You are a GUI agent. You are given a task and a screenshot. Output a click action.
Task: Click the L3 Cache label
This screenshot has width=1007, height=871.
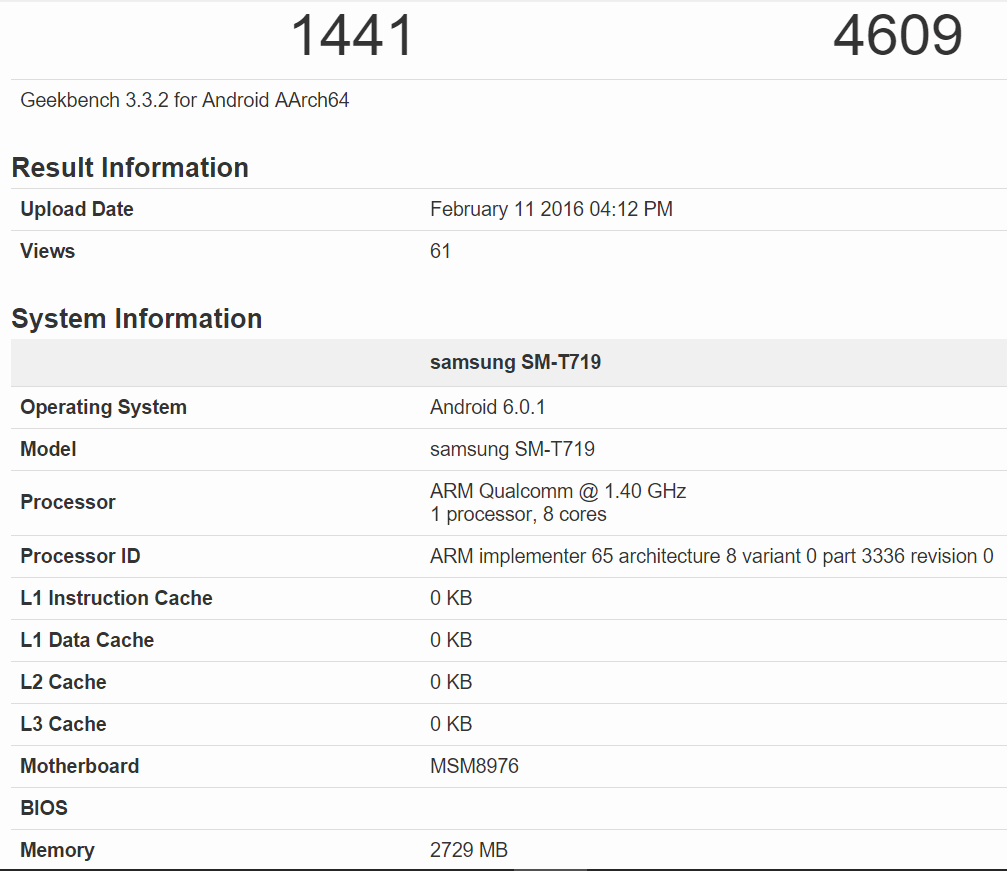click(x=63, y=724)
